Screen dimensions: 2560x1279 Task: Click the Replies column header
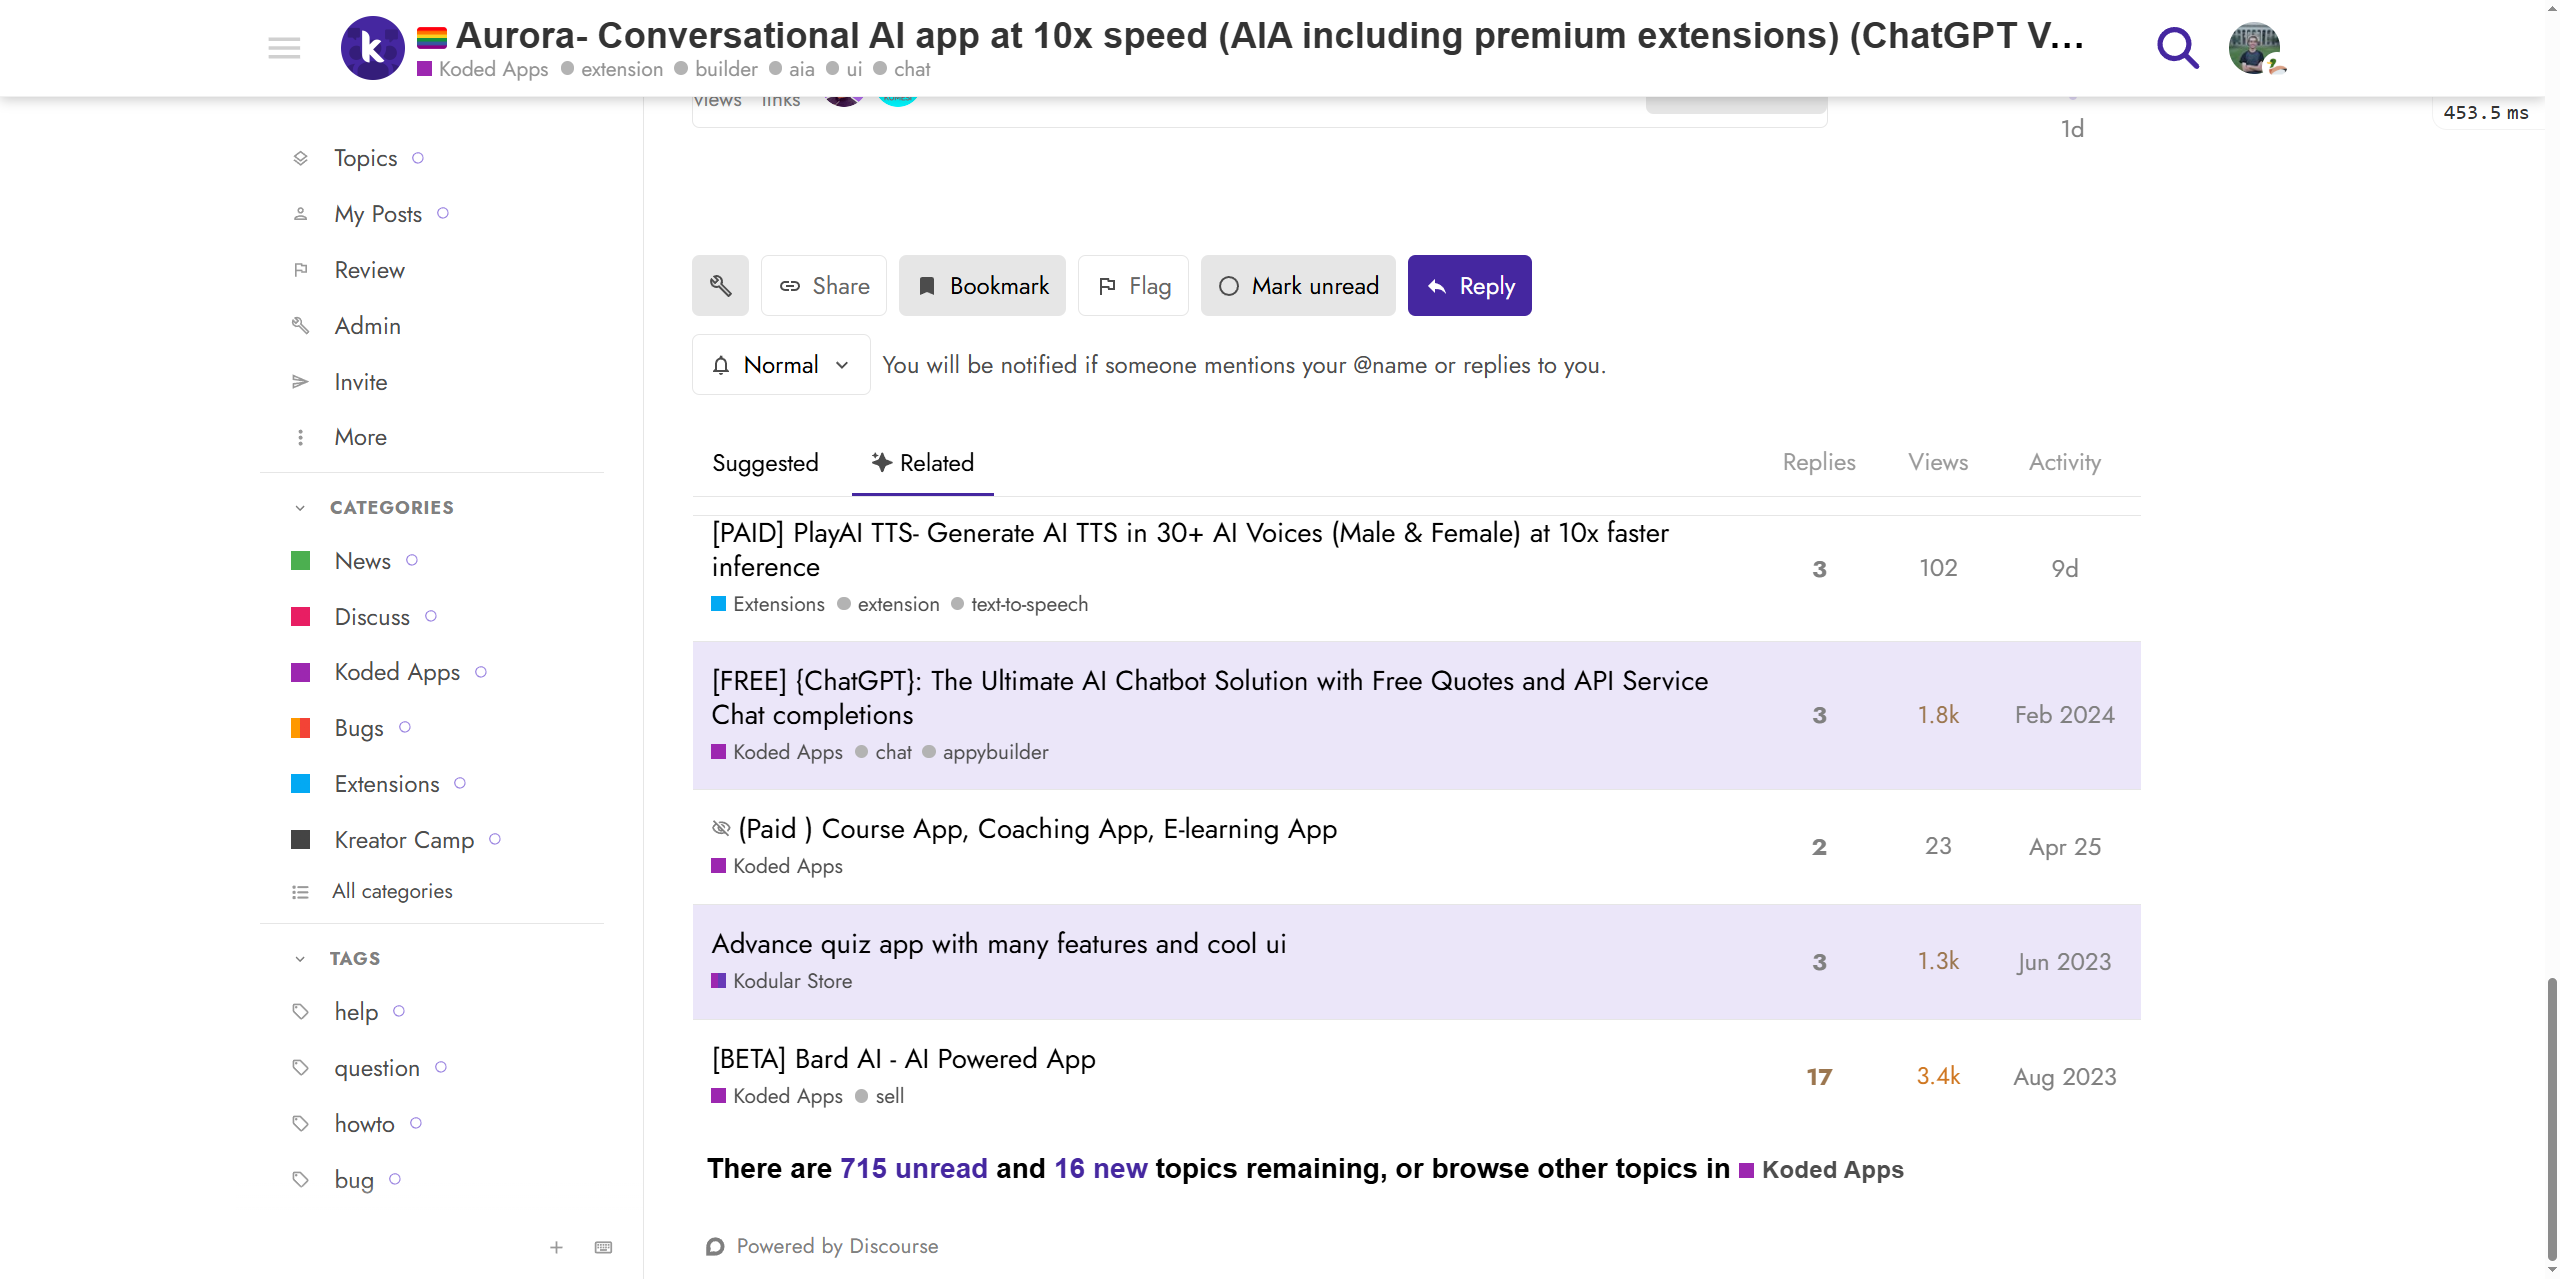1819,462
